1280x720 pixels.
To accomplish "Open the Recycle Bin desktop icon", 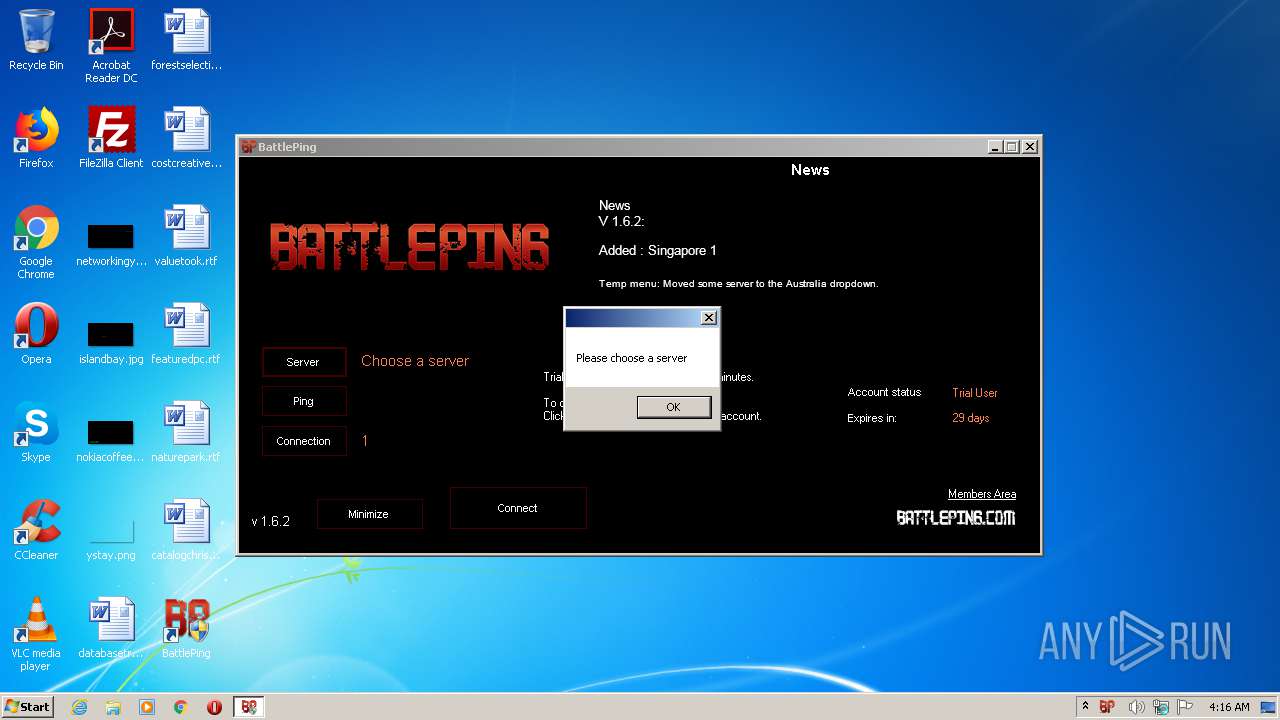I will [36, 40].
